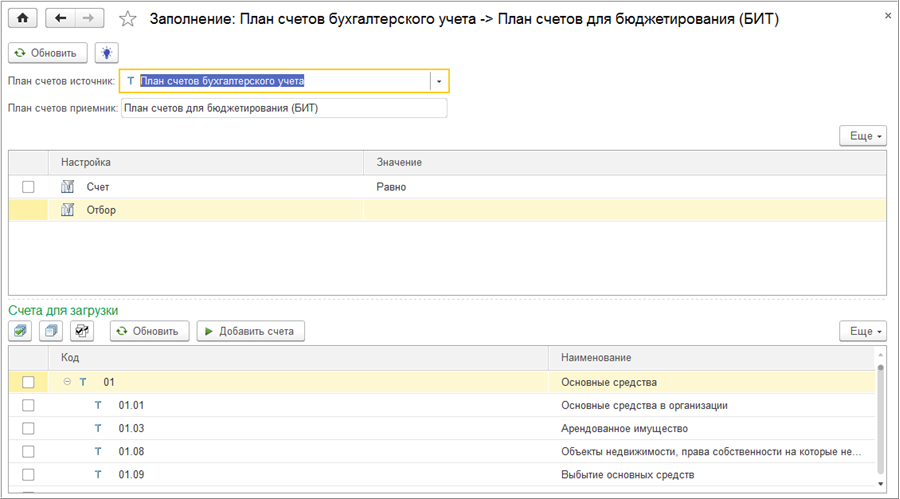The height and width of the screenshot is (499, 900).
Task: Click the first stacked-sheets icon above accounts table
Action: coord(22,331)
